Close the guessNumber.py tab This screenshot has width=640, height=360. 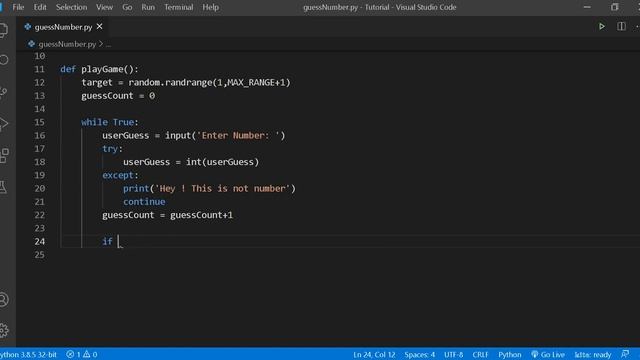(100, 27)
